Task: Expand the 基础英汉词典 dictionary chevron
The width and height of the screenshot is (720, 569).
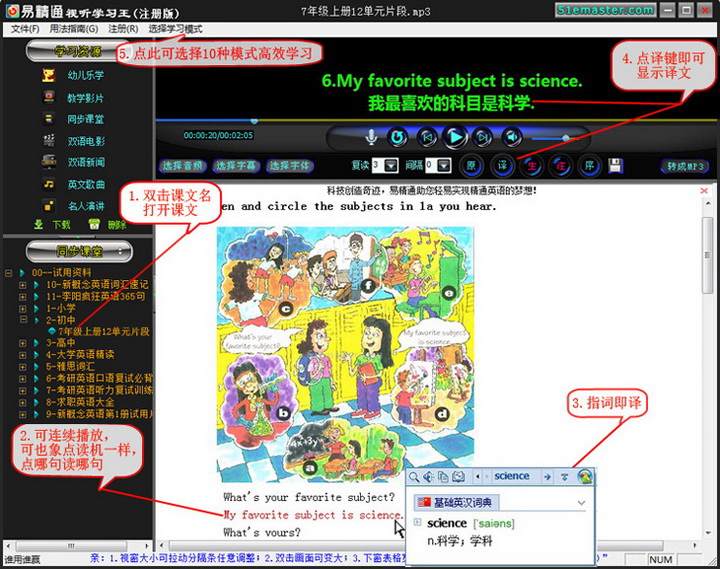Action: coord(581,503)
